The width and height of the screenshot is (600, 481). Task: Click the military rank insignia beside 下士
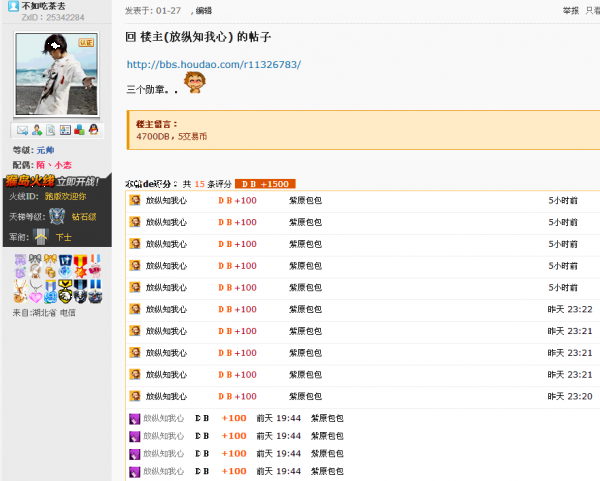tap(41, 236)
